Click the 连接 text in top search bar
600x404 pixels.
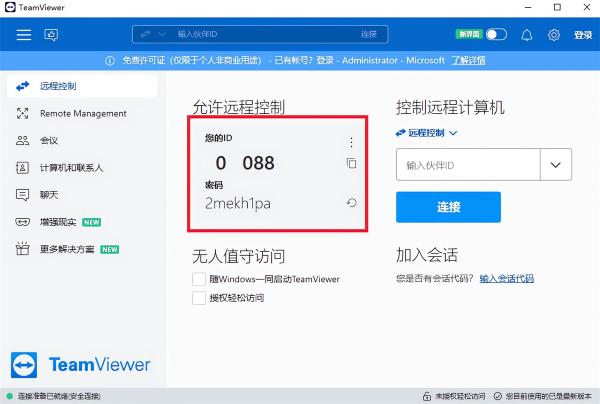(x=368, y=34)
